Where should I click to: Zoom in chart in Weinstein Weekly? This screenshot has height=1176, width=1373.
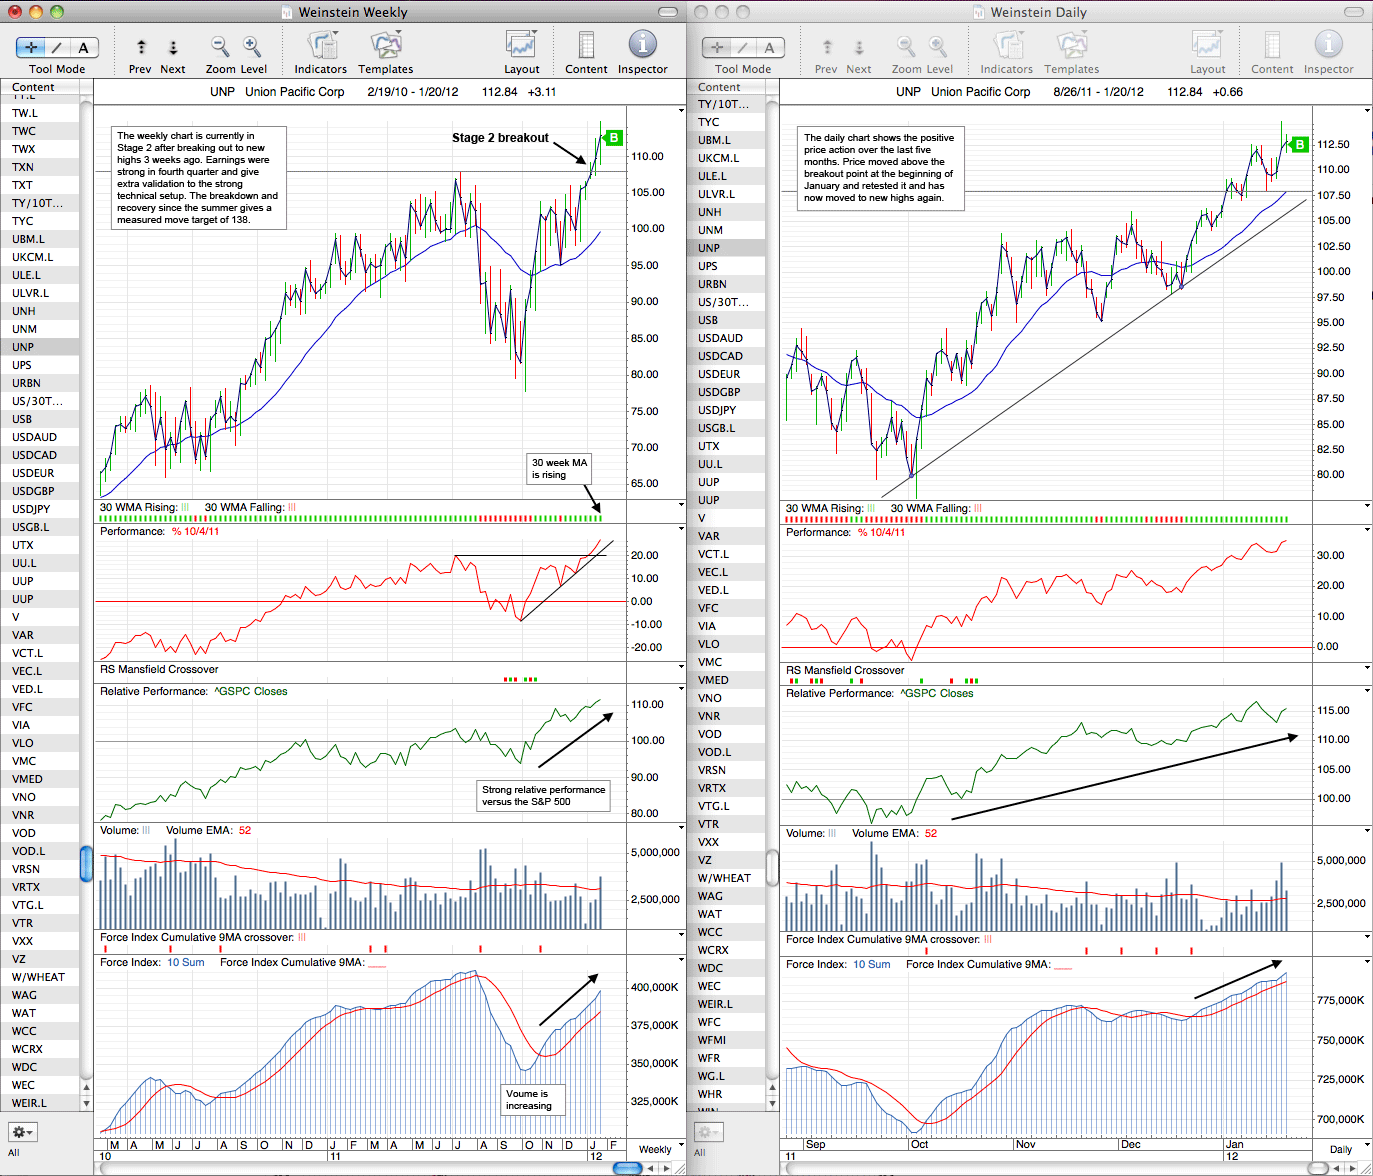point(252,47)
